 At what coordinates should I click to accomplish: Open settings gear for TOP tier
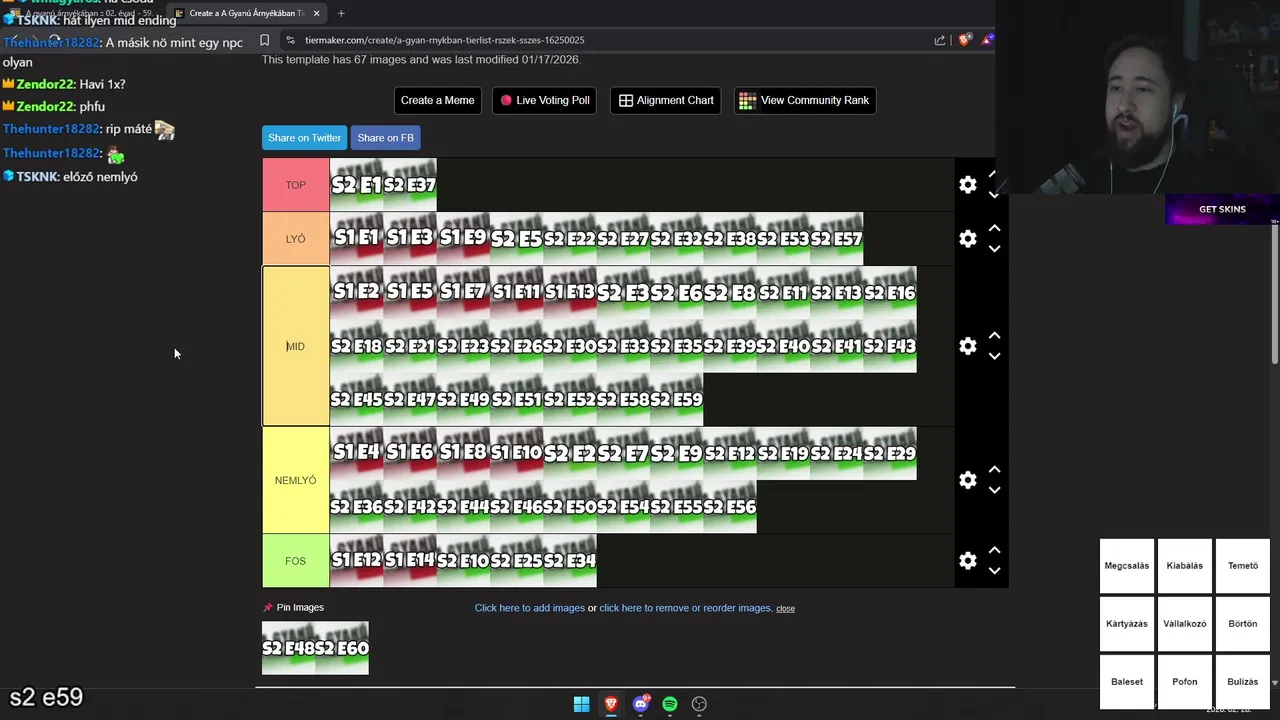click(x=967, y=185)
